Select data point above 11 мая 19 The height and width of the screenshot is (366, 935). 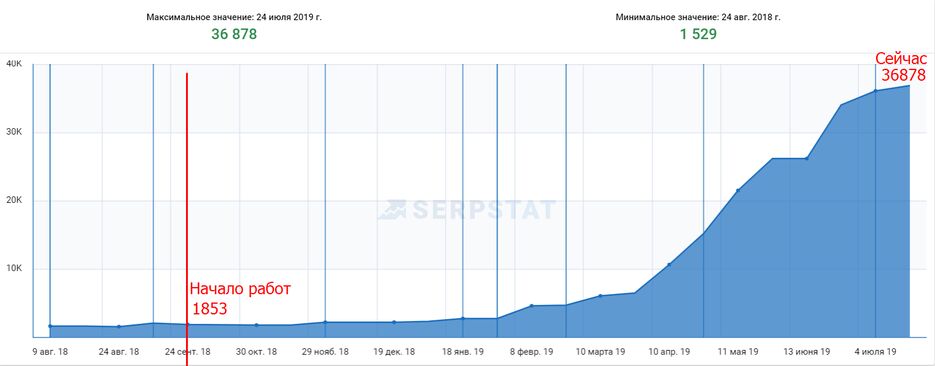point(738,190)
